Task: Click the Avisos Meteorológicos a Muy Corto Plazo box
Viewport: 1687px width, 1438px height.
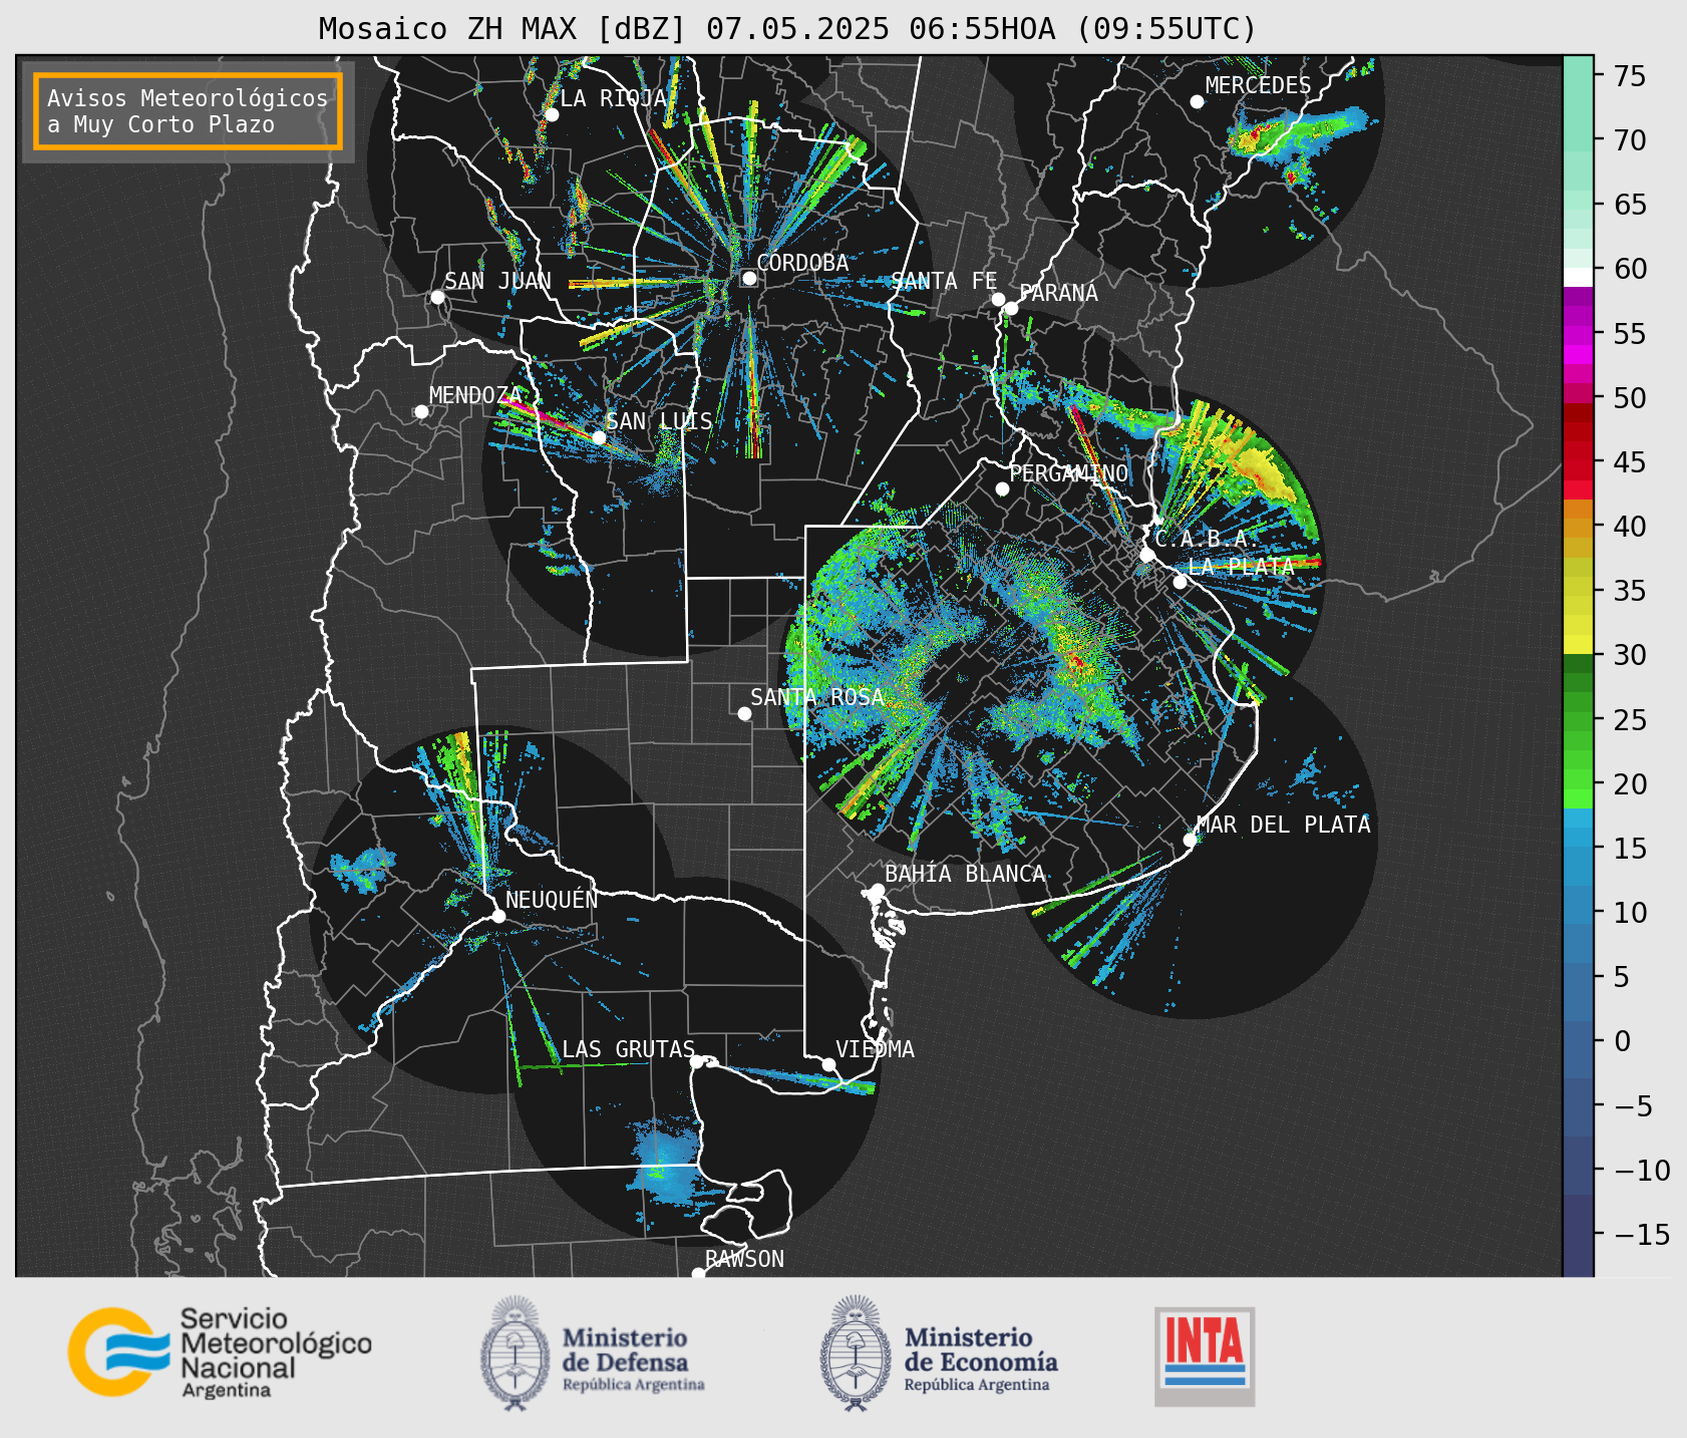Action: pos(188,111)
